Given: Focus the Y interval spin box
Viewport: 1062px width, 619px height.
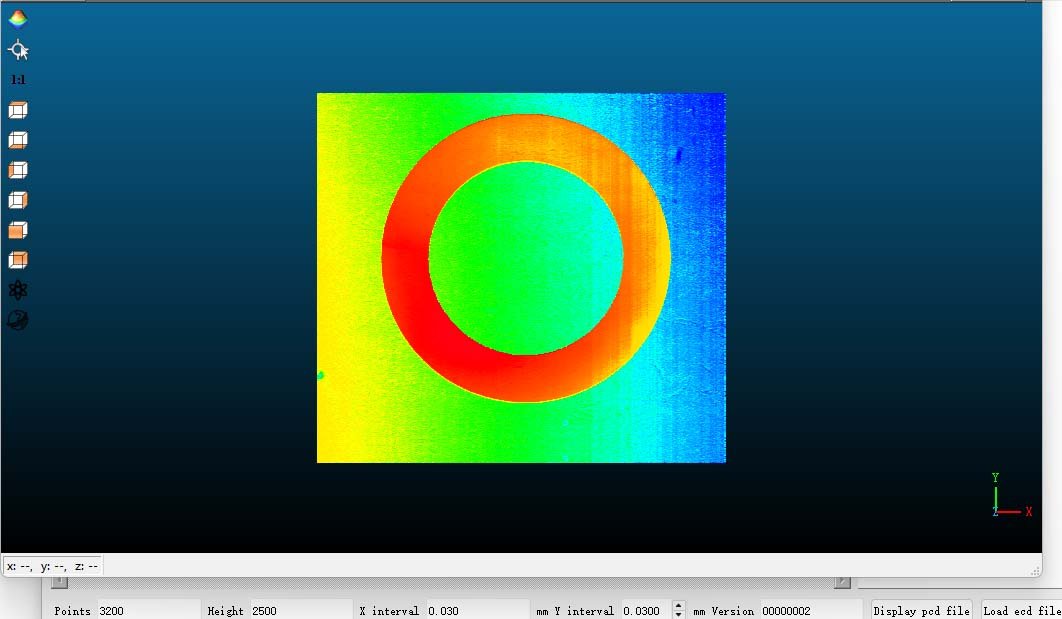Looking at the screenshot, I should 647,610.
